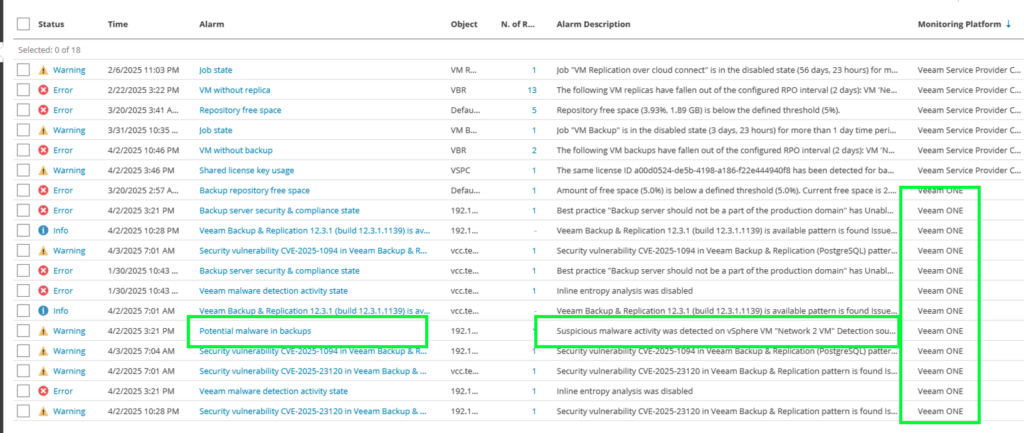Click the error icon for VM without backup
The height and width of the screenshot is (433, 1024).
point(43,150)
